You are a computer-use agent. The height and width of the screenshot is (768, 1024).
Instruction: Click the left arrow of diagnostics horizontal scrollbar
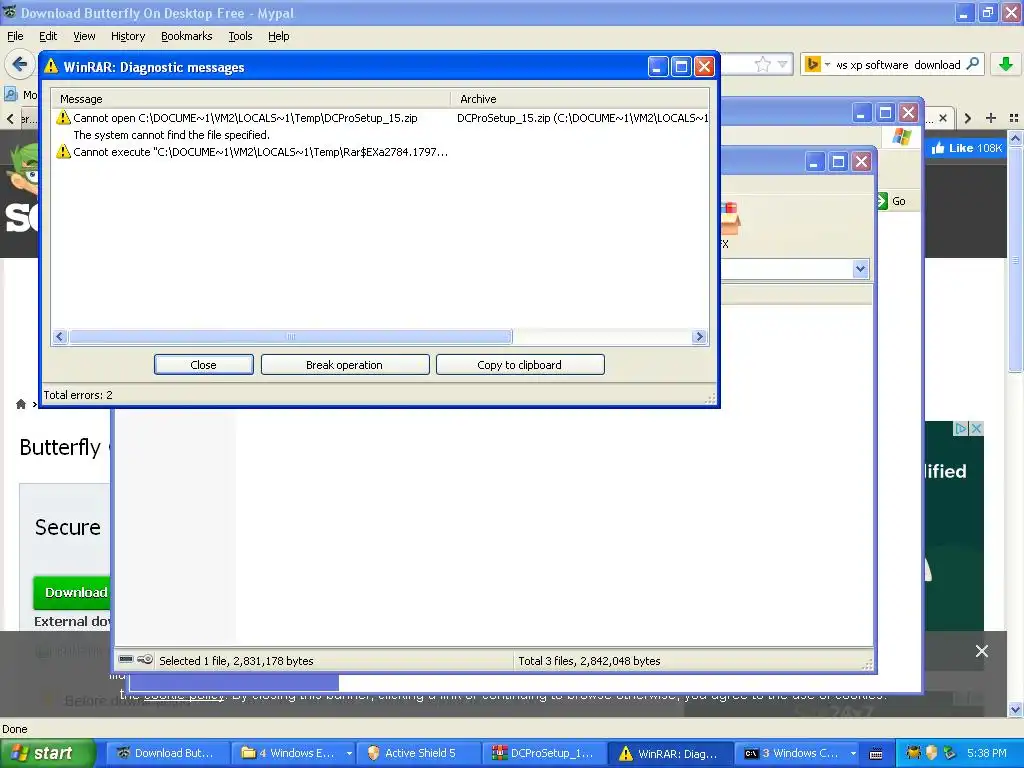60,336
